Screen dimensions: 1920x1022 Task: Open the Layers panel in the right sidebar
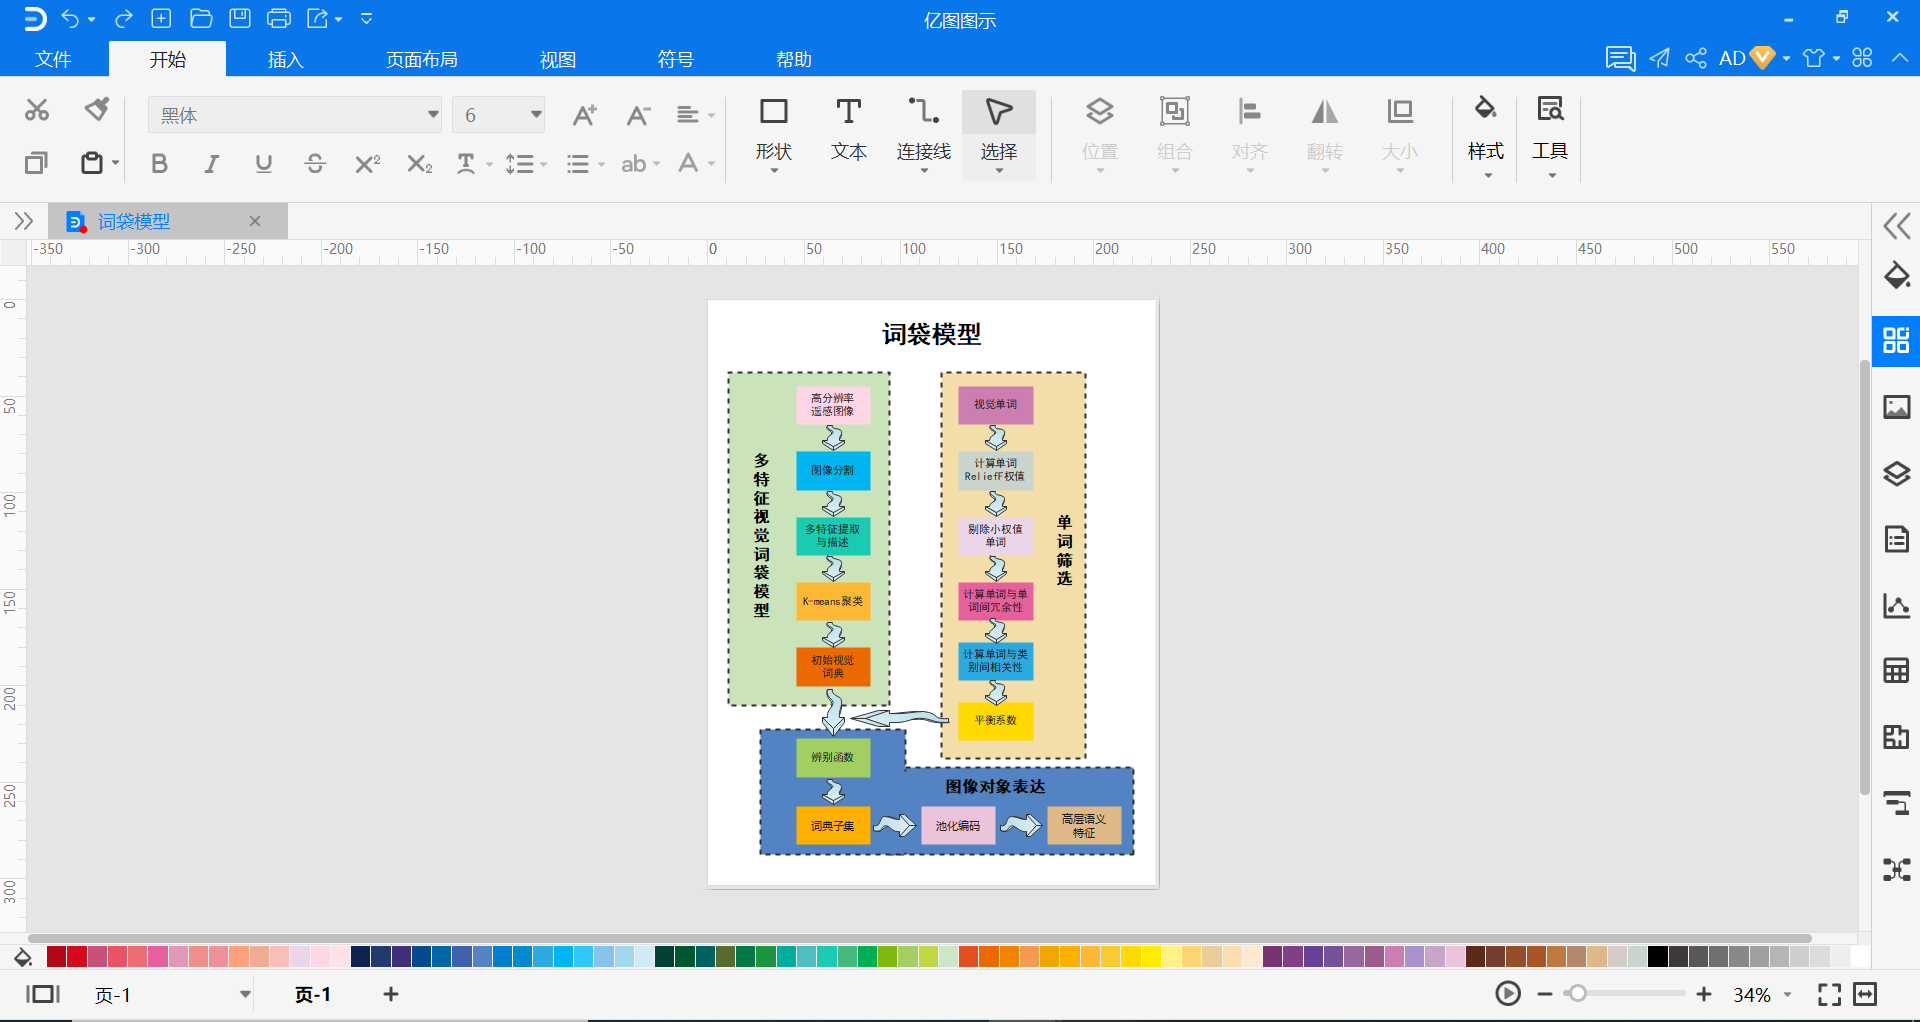(x=1896, y=473)
